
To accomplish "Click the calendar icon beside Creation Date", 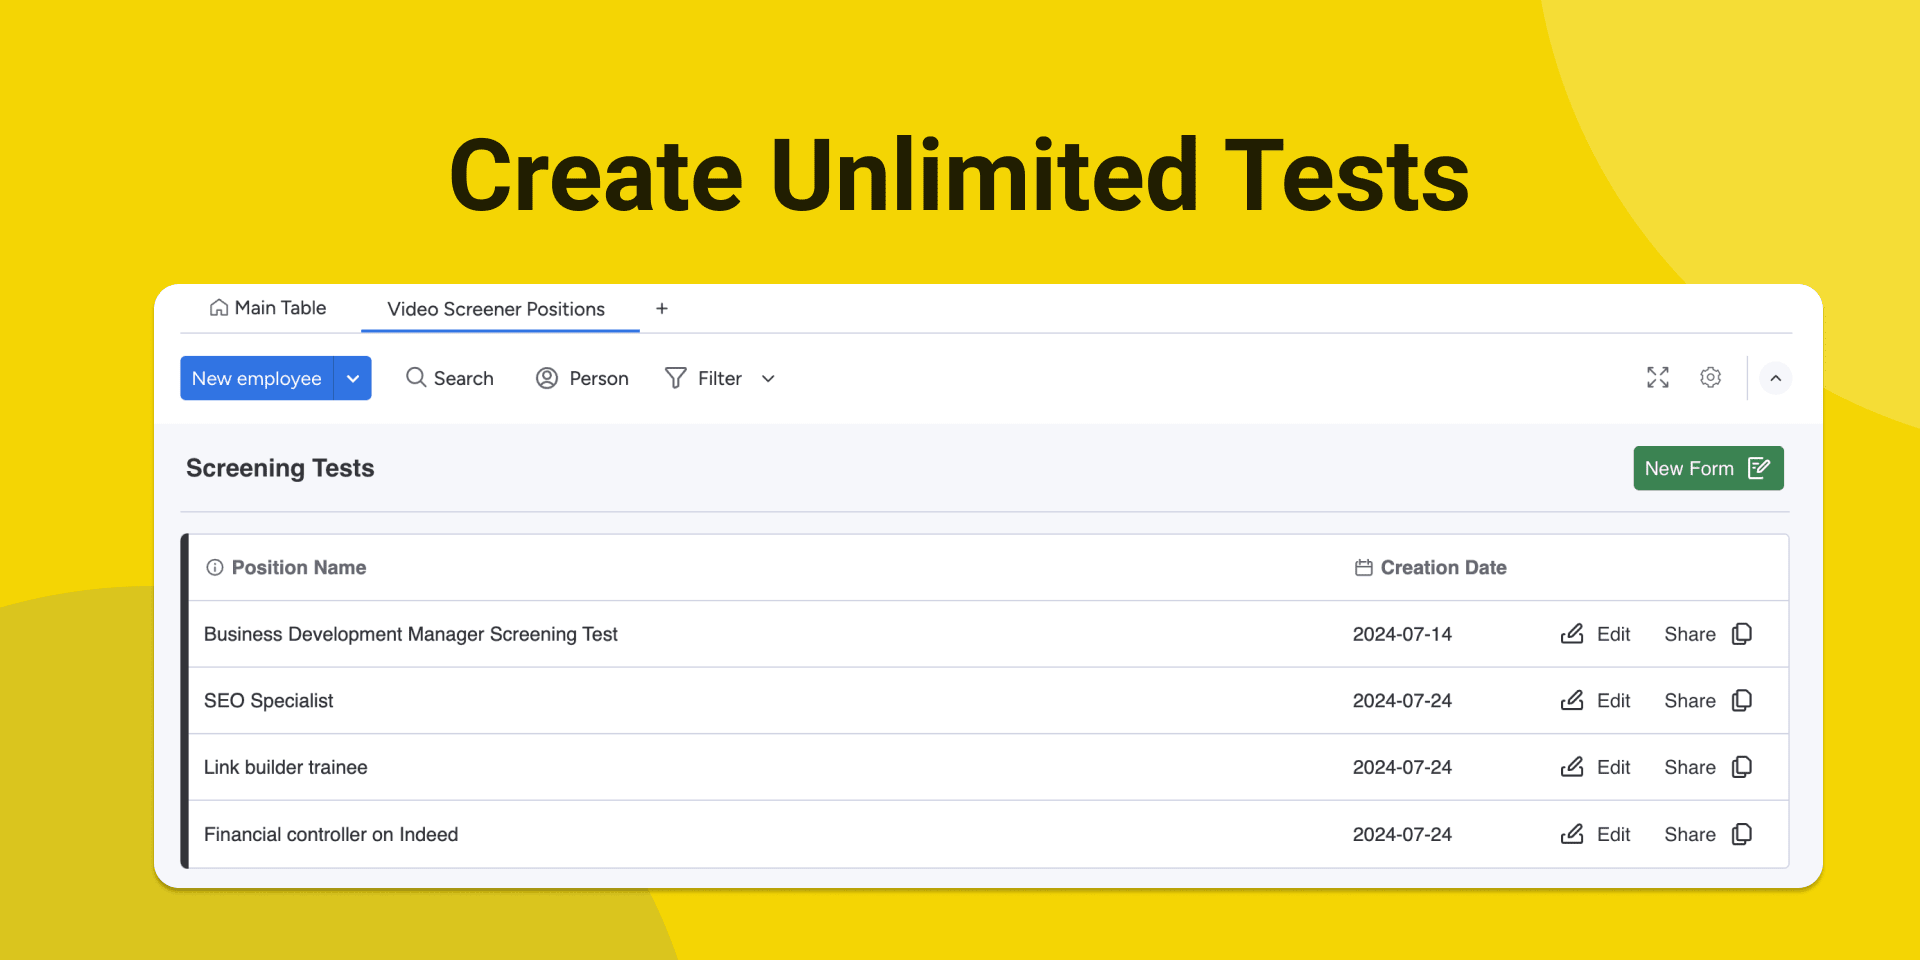I will [1364, 568].
